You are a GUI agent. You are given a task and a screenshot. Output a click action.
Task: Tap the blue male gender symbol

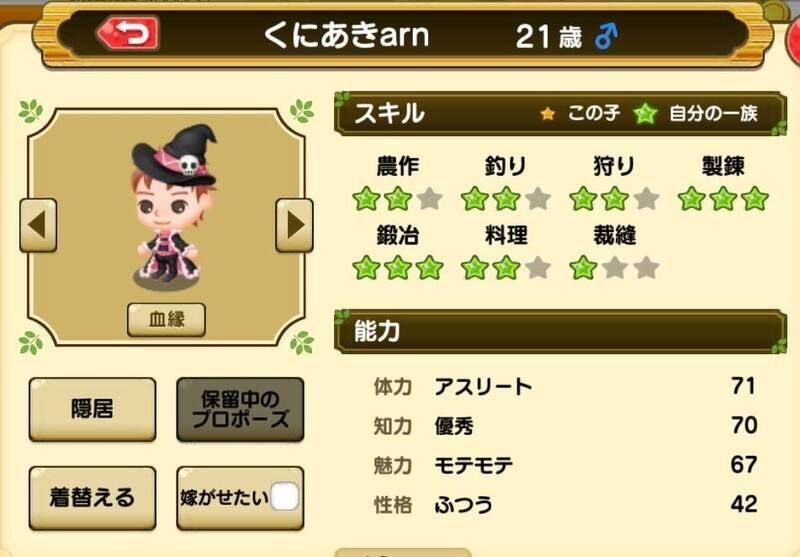pyautogui.click(x=606, y=36)
